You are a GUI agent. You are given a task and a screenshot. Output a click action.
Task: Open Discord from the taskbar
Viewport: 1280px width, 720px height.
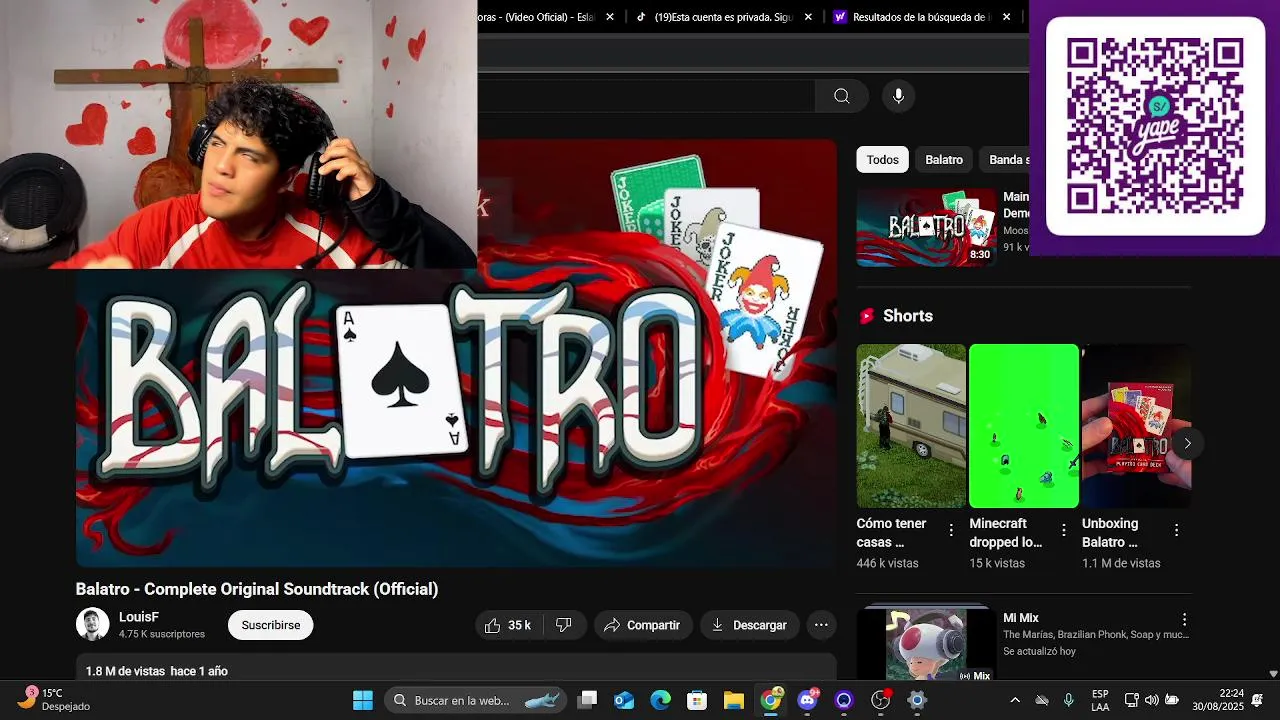click(807, 700)
